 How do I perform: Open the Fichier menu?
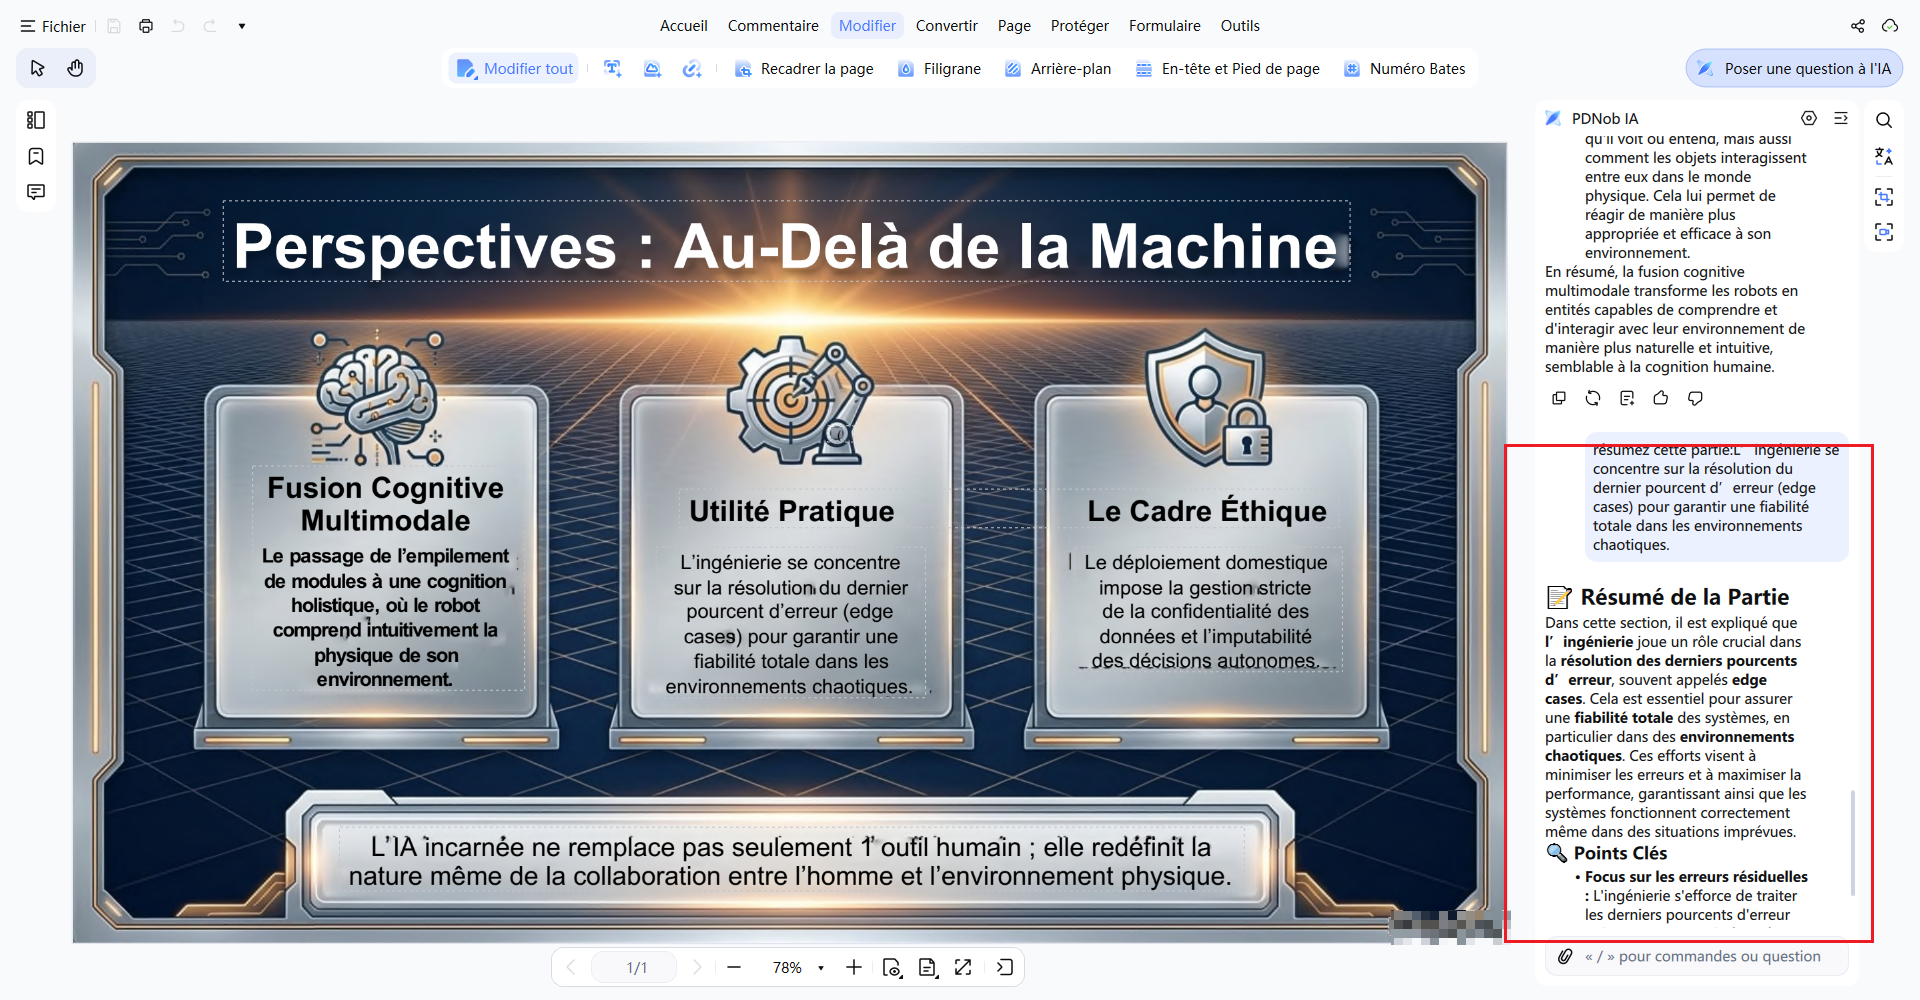[x=52, y=26]
